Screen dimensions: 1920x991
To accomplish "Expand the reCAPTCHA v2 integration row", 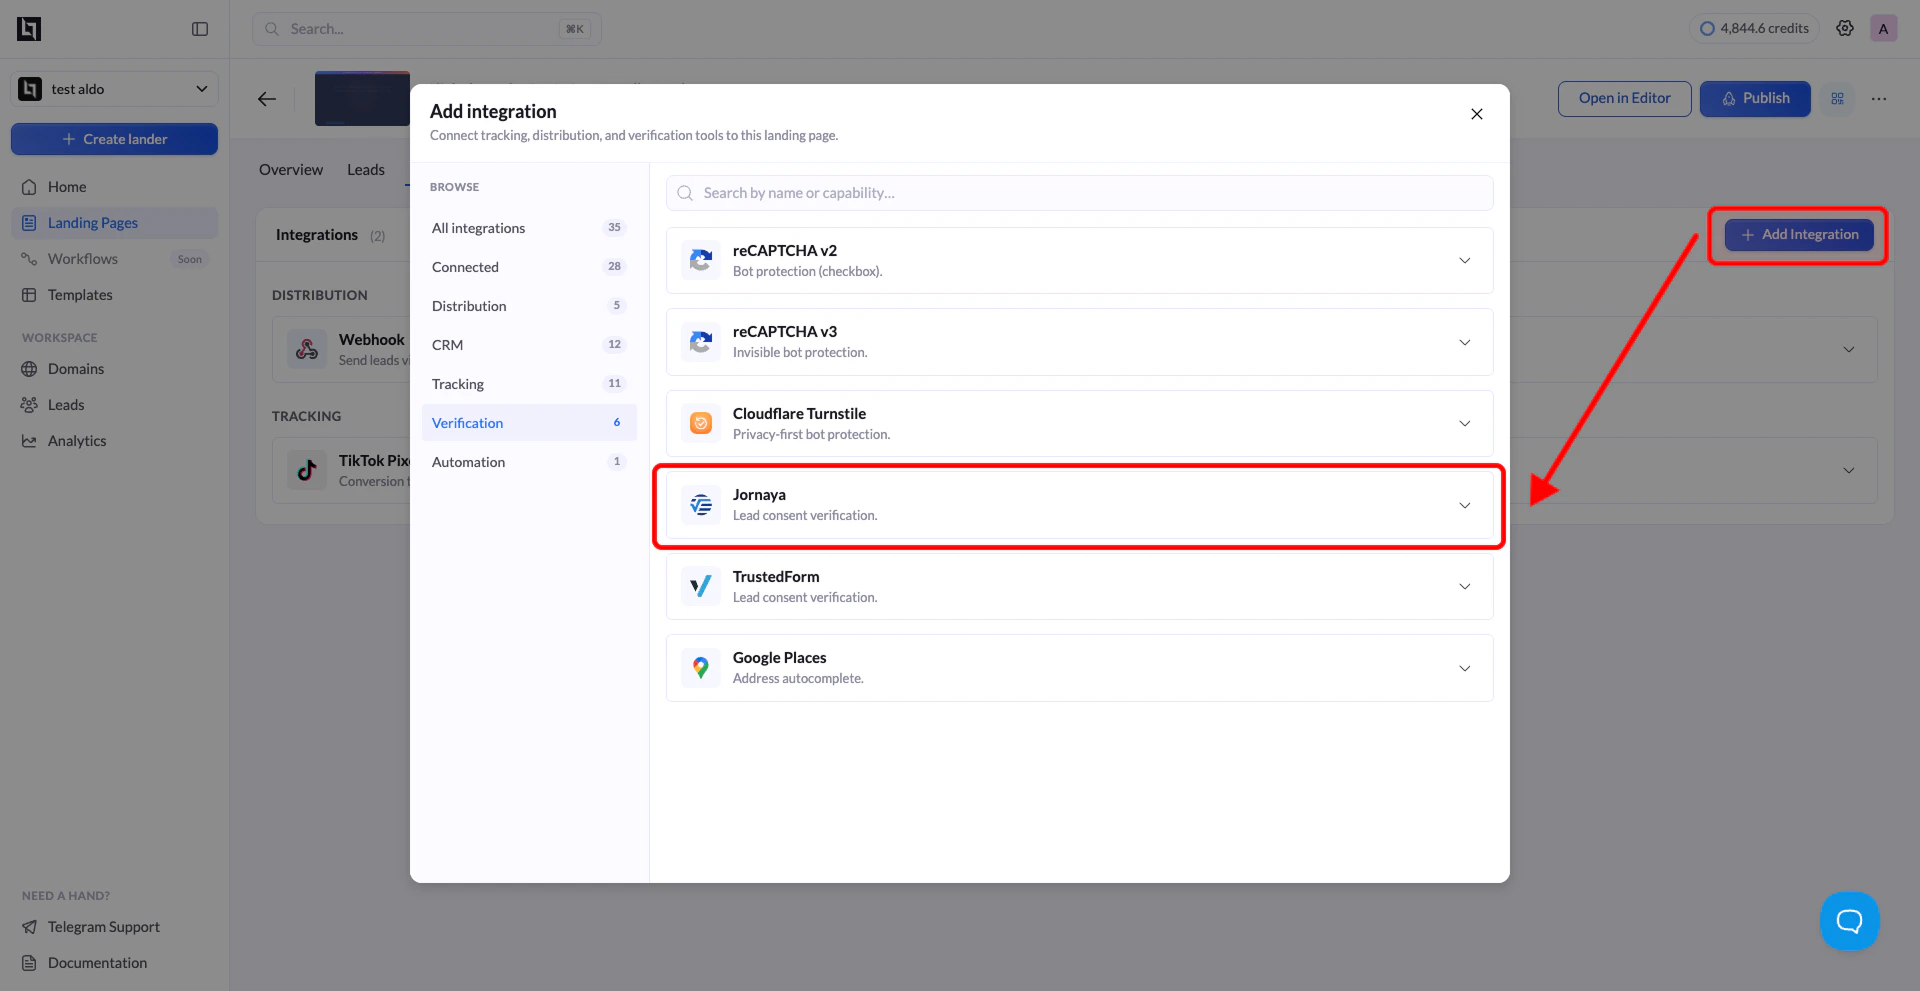I will coord(1465,260).
